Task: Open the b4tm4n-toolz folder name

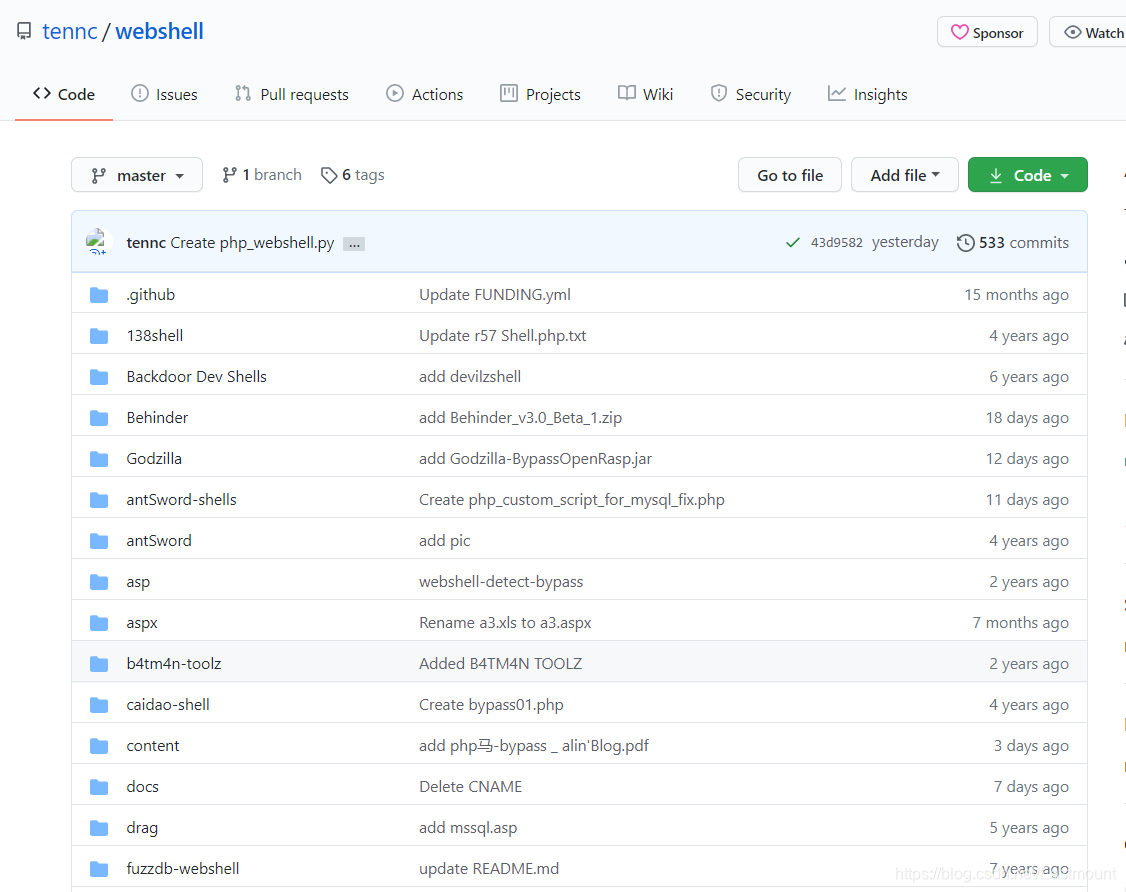Action: click(x=174, y=664)
